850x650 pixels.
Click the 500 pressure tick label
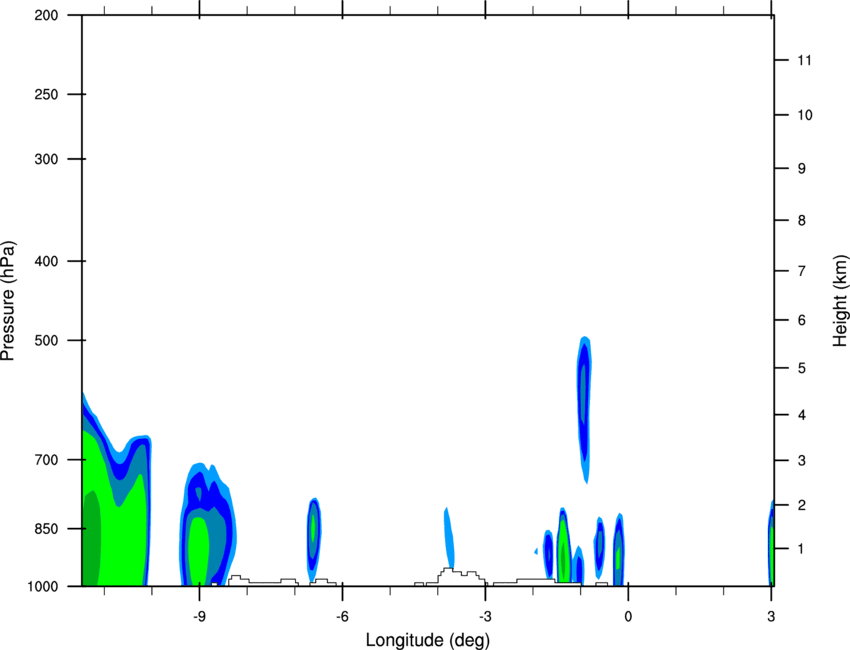pyautogui.click(x=46, y=340)
